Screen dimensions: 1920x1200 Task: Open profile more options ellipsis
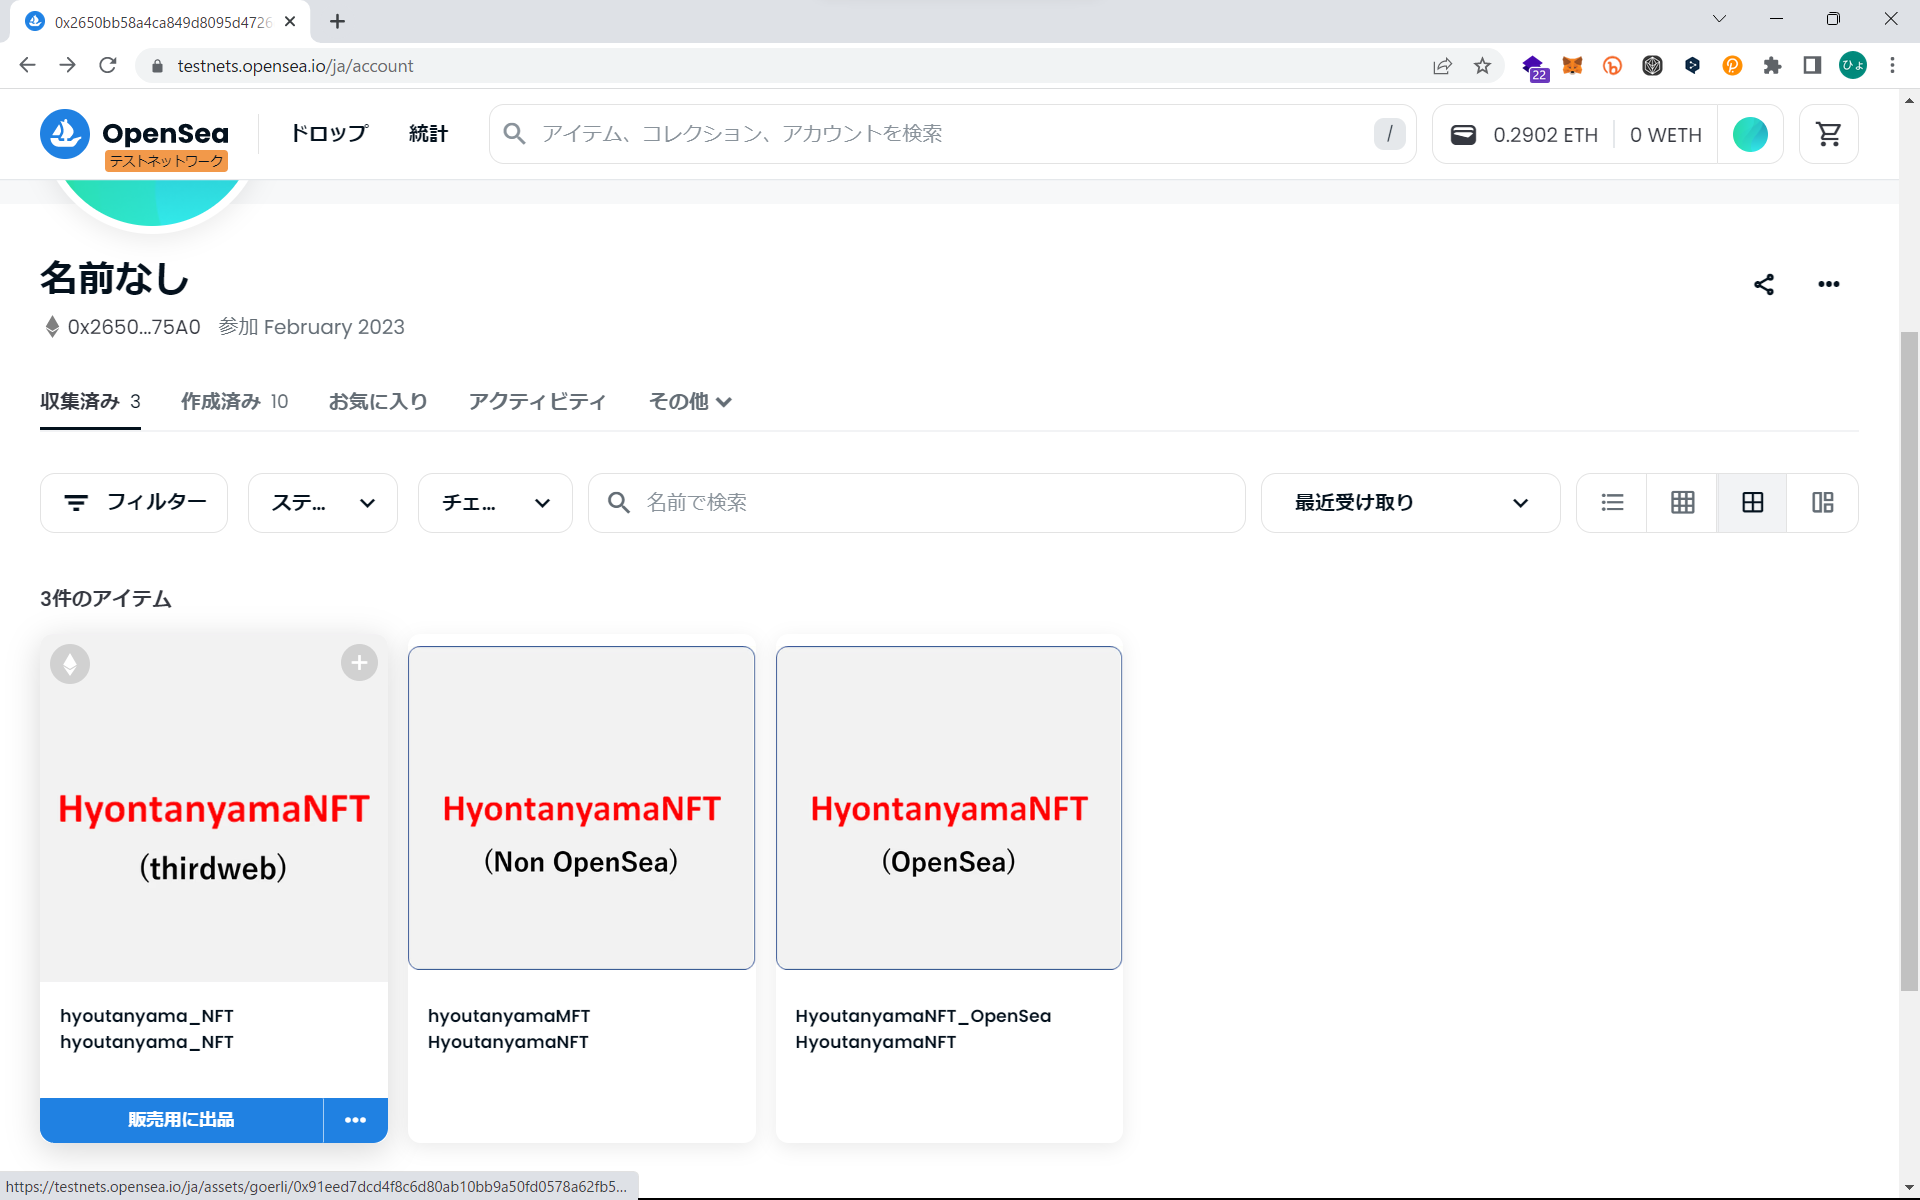coord(1828,285)
